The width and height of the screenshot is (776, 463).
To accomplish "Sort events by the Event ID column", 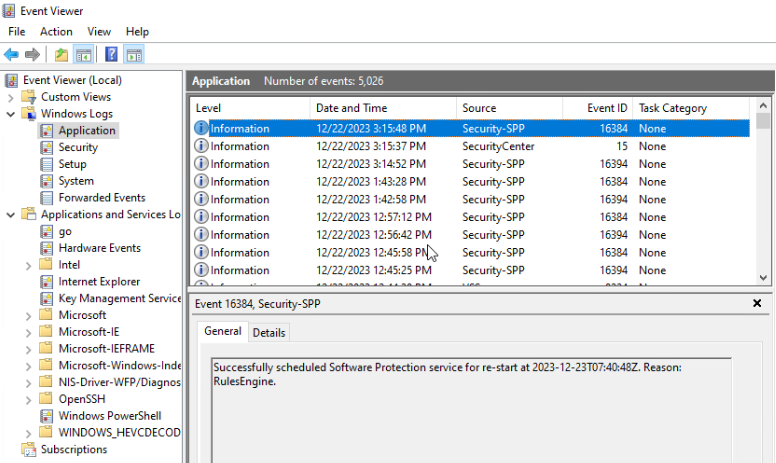I will 607,108.
